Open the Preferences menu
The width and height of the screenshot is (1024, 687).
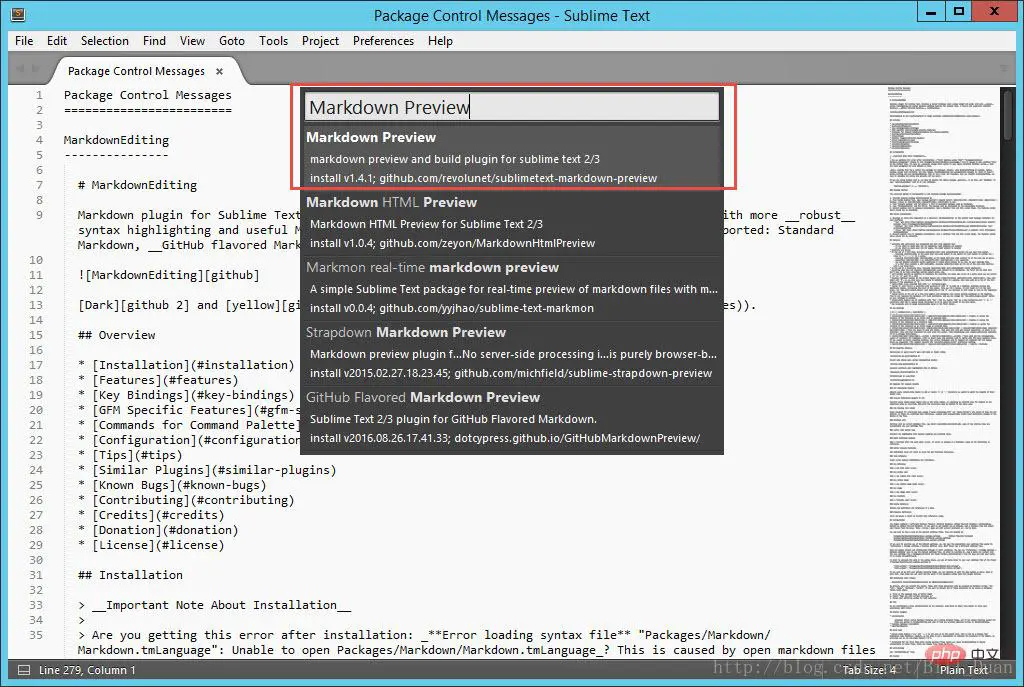click(x=383, y=40)
